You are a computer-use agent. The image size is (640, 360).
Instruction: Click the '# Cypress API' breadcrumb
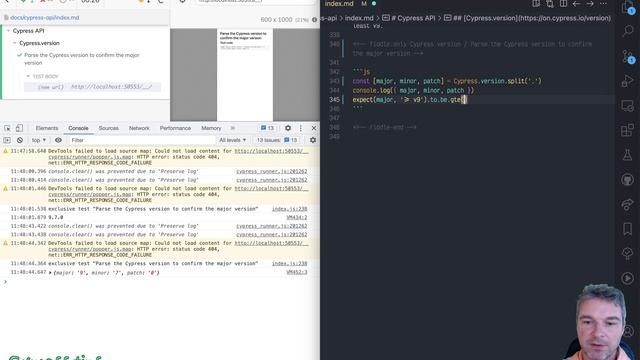pyautogui.click(x=409, y=18)
